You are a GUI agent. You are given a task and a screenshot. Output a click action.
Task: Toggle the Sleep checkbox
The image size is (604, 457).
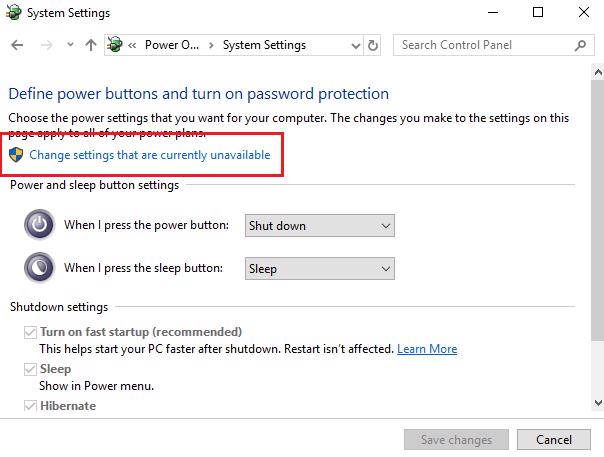[x=30, y=369]
